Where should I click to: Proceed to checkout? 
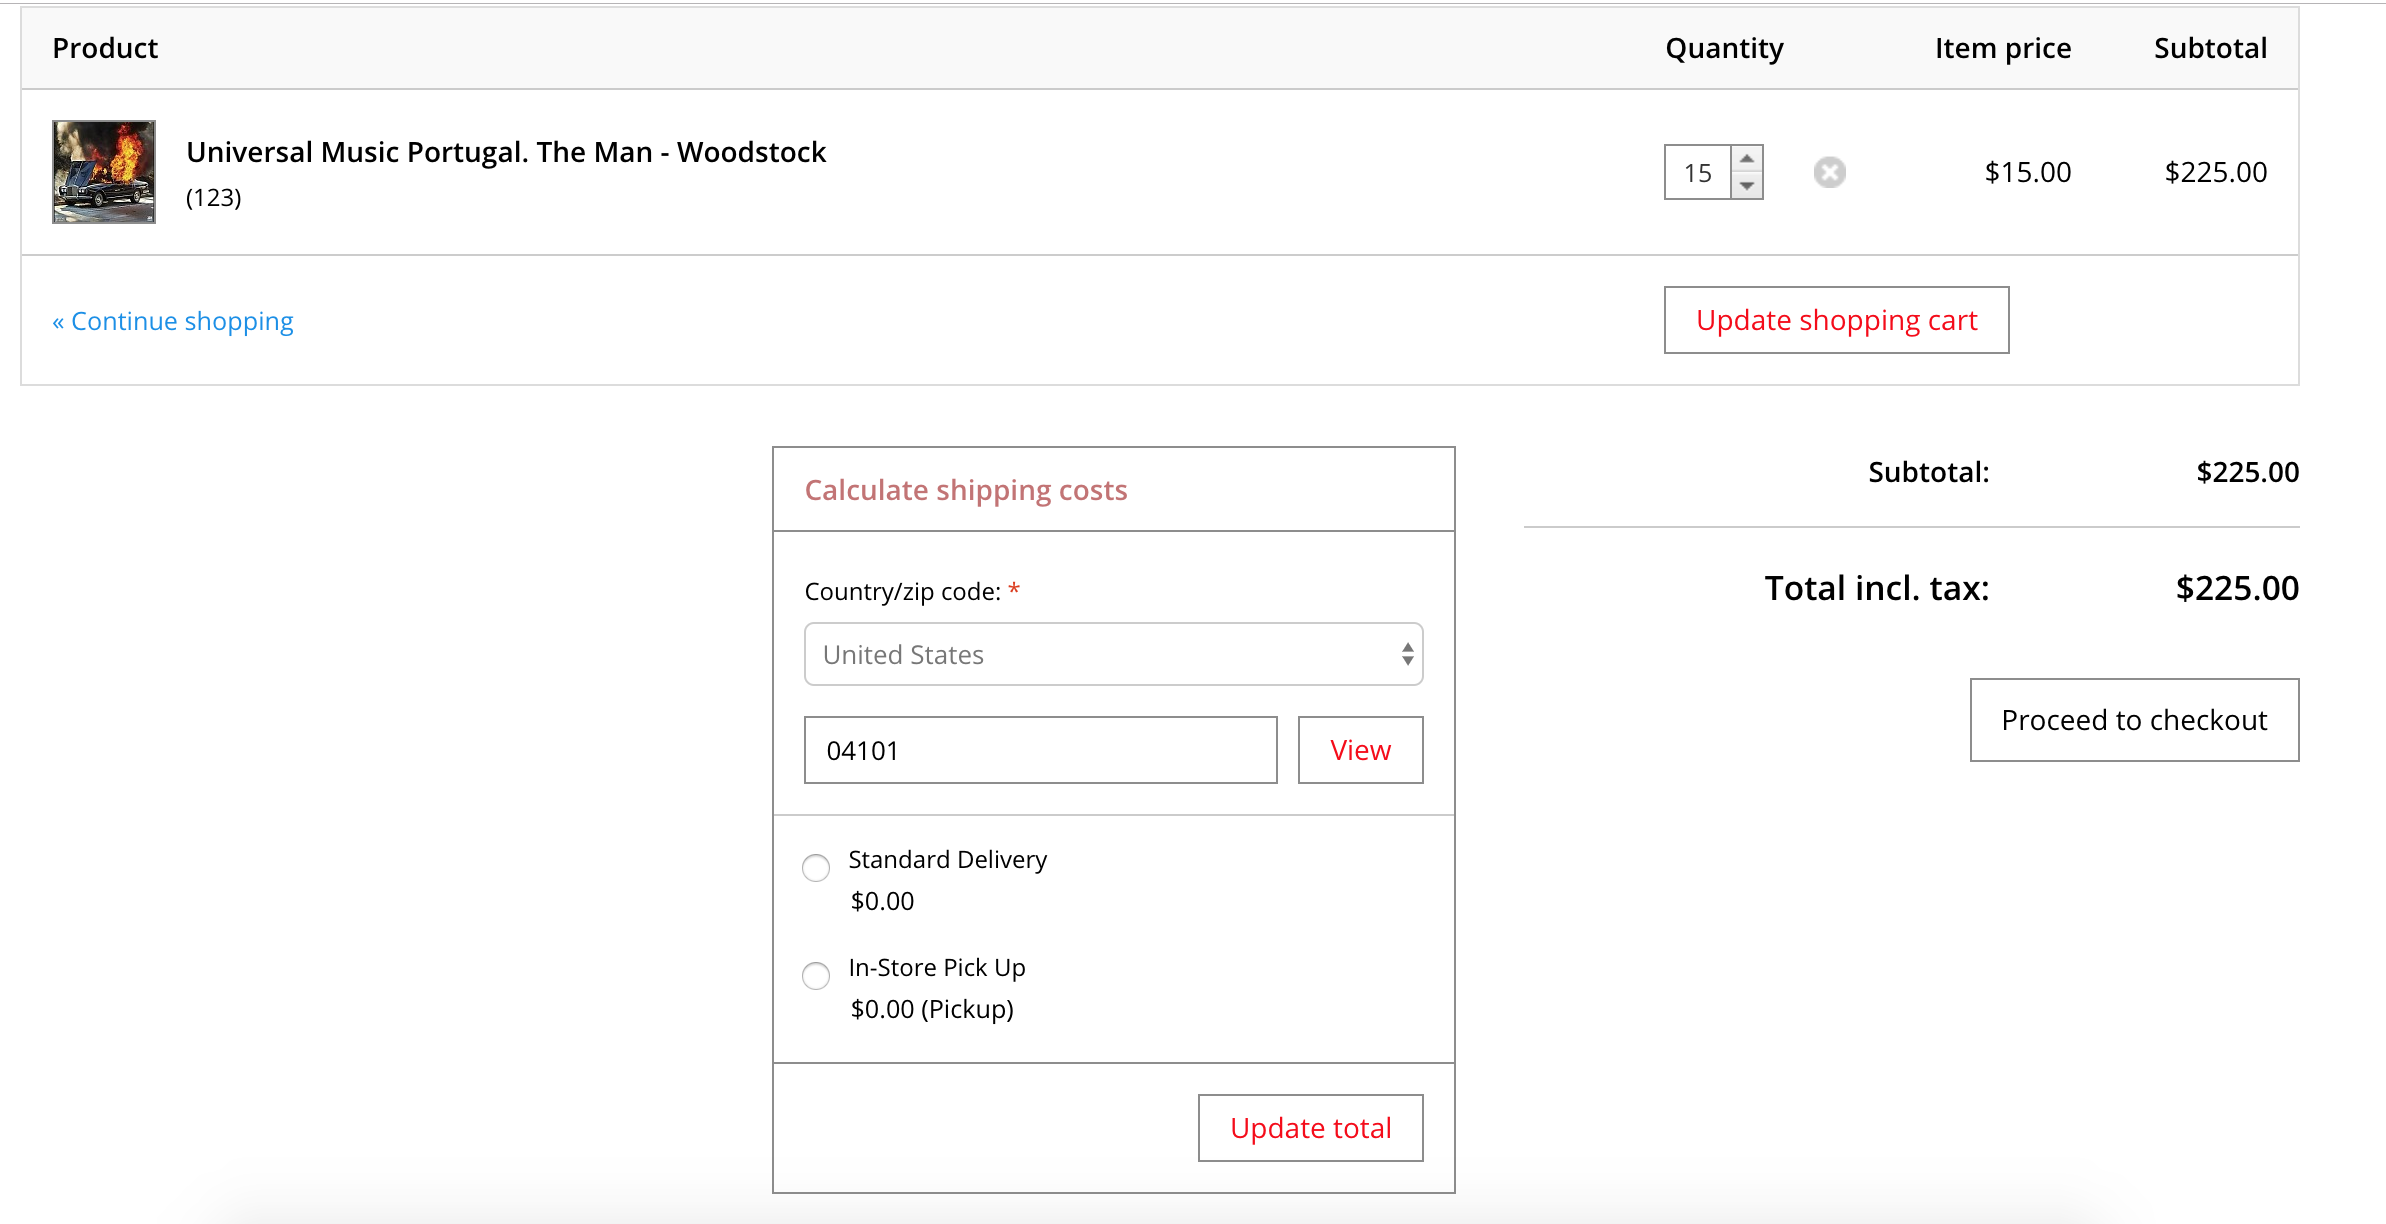(2134, 720)
